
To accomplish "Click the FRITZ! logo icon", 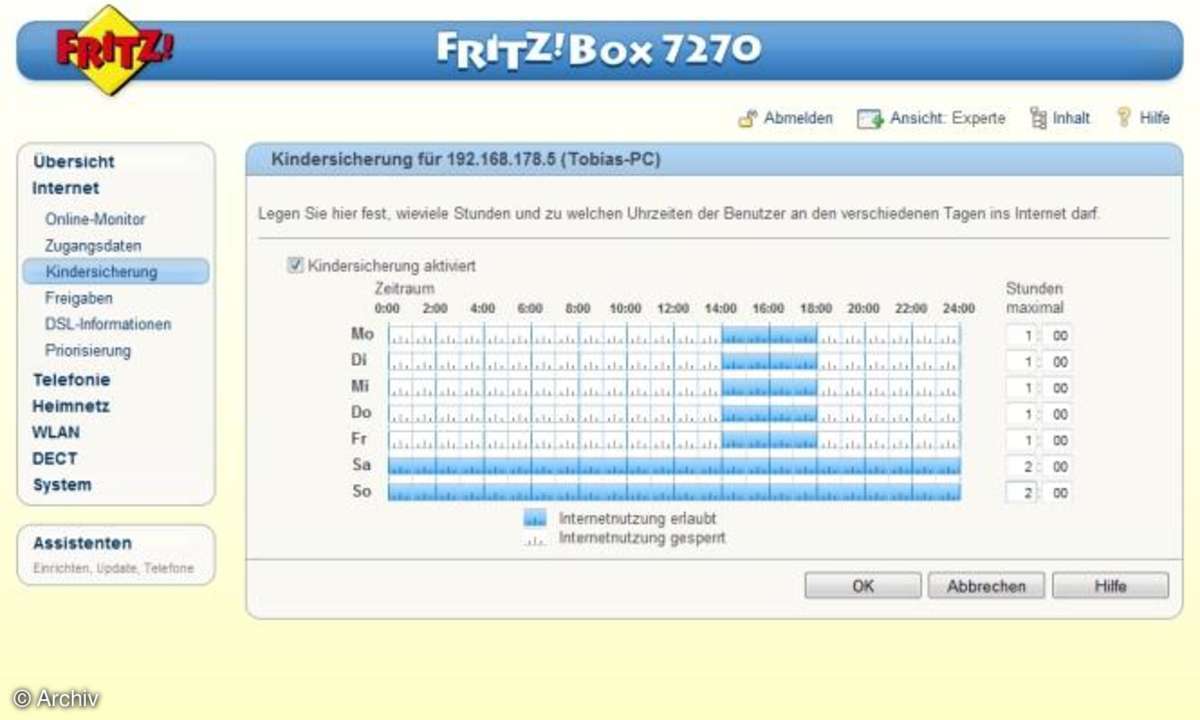I will [113, 50].
